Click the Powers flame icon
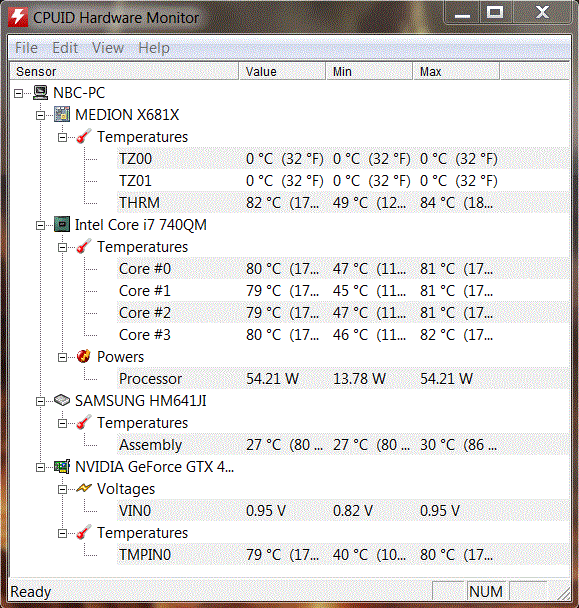This screenshot has width=579, height=608. pos(83,357)
